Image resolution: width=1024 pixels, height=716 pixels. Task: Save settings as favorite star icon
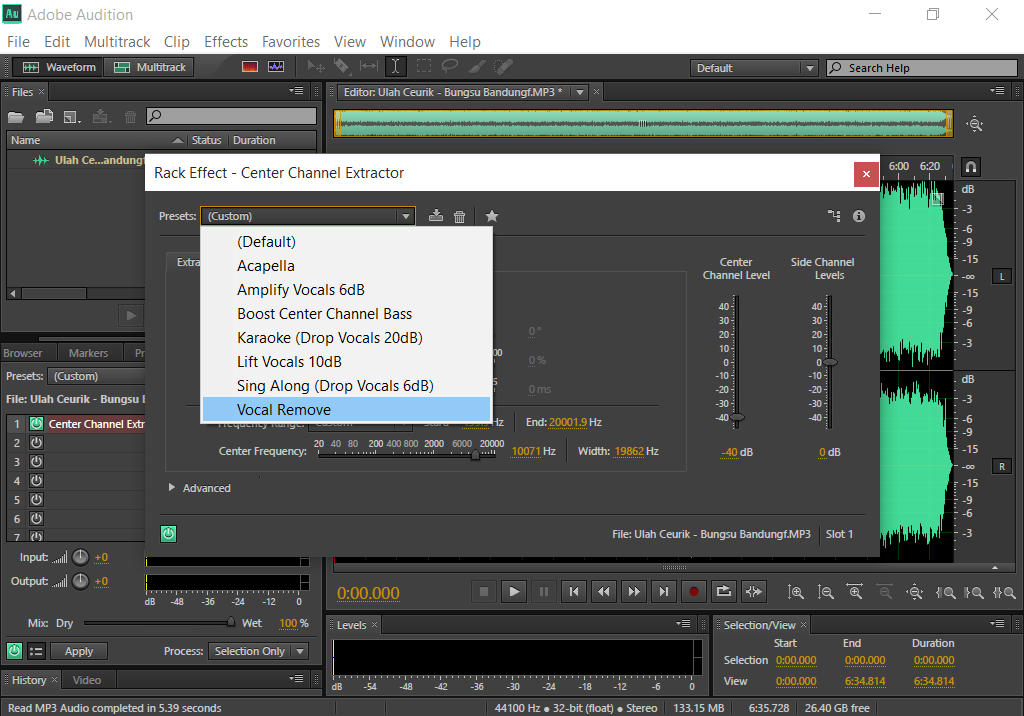(492, 216)
